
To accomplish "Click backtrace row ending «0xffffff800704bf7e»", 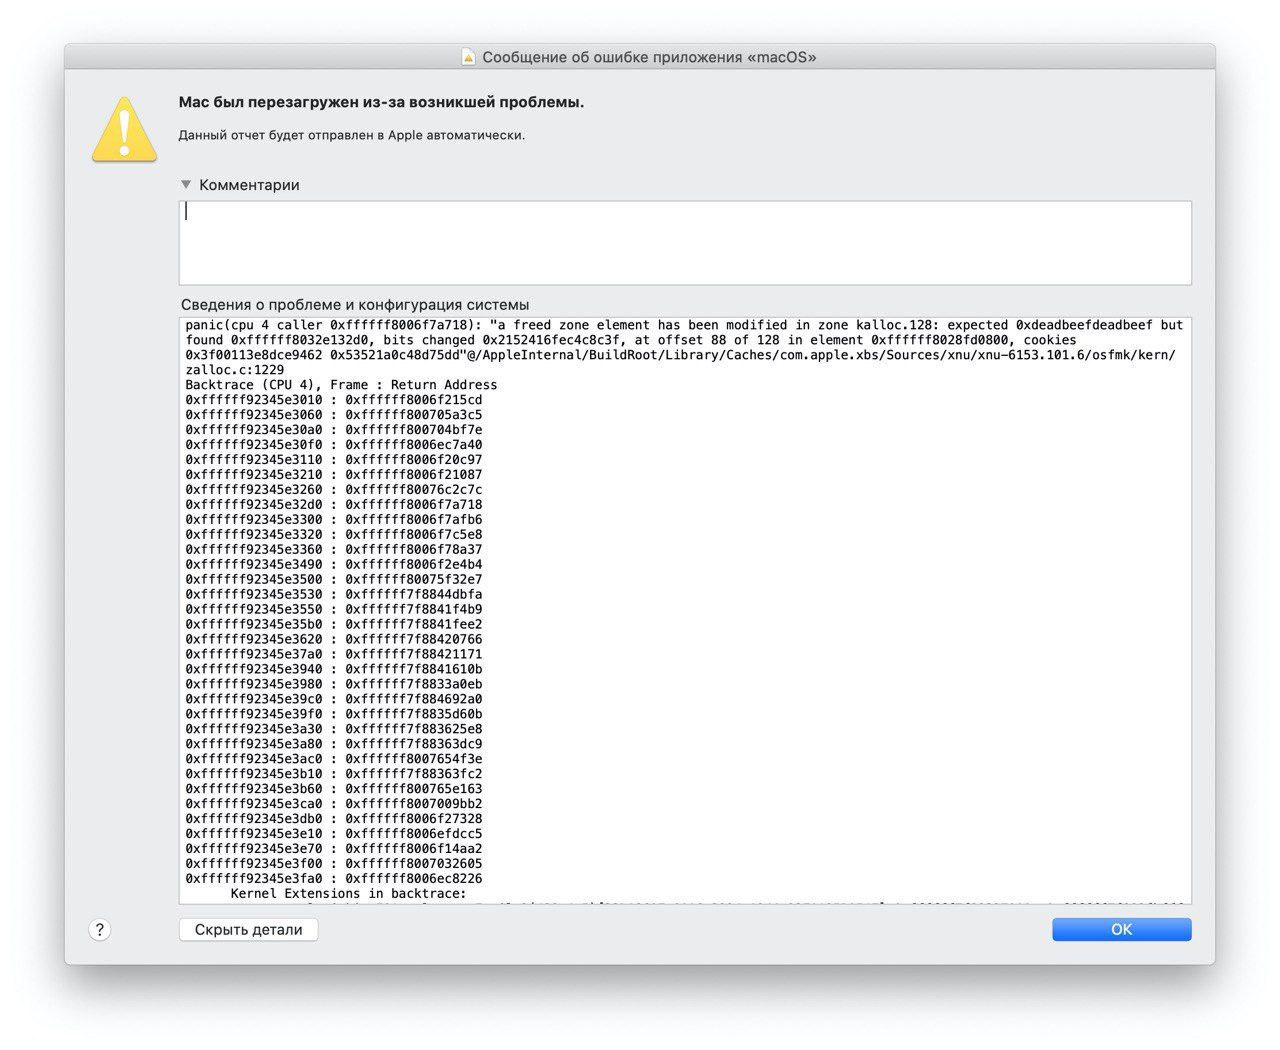I will [x=334, y=430].
